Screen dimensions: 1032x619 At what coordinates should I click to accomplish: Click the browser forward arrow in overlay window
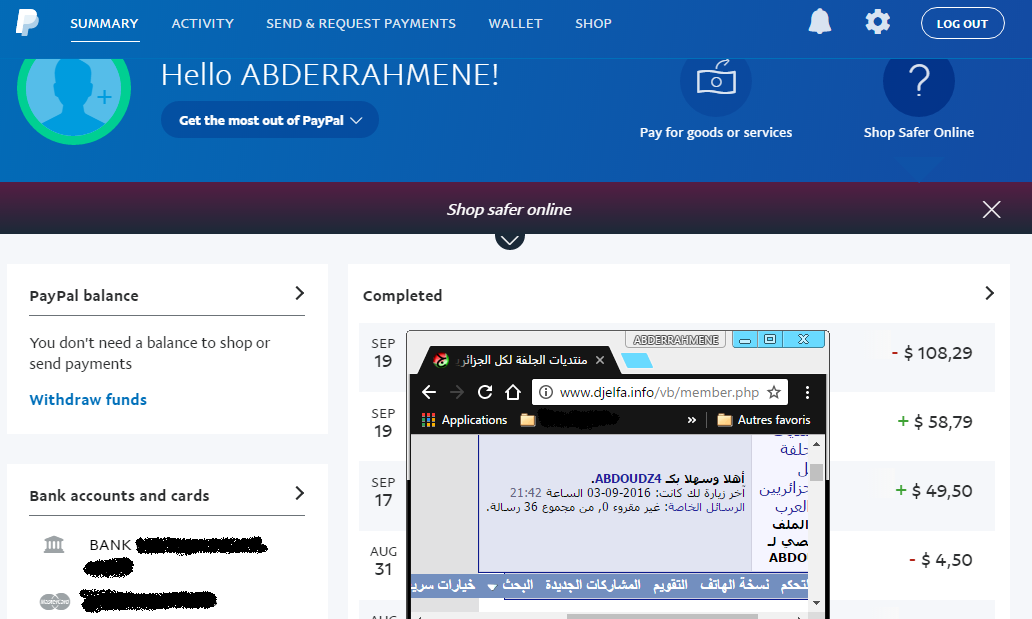tap(457, 392)
